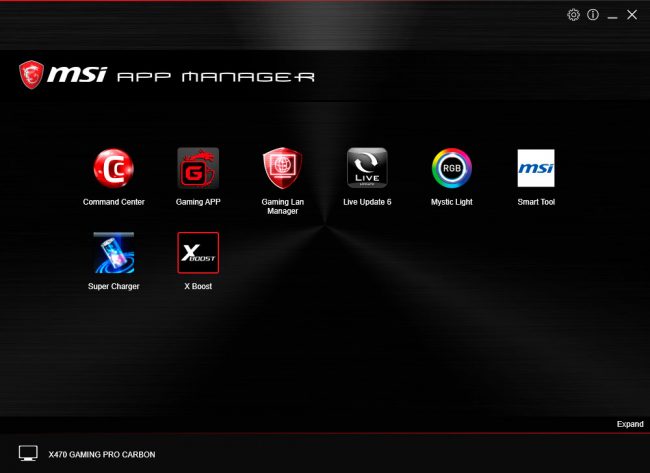The width and height of the screenshot is (650, 473).
Task: Click the Gaming APP label
Action: click(x=198, y=202)
